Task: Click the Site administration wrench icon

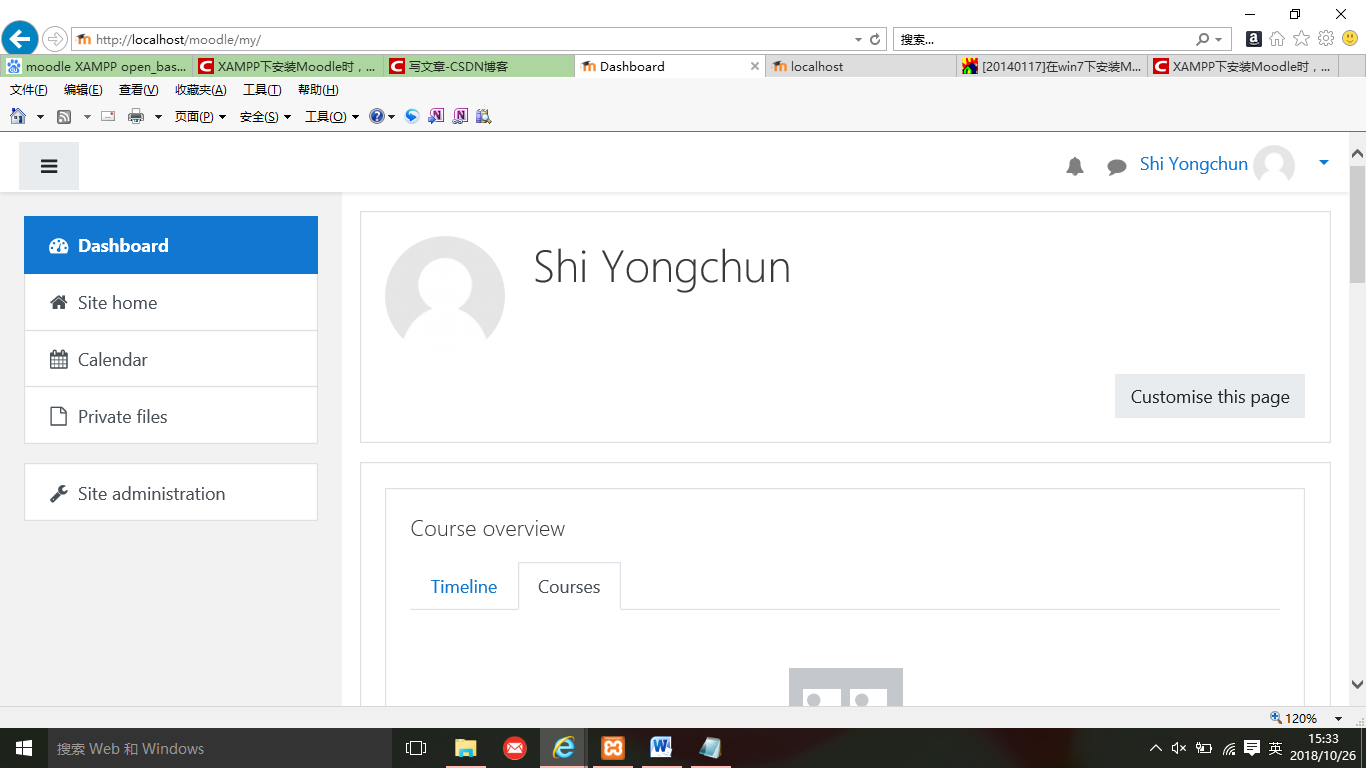Action: [58, 492]
